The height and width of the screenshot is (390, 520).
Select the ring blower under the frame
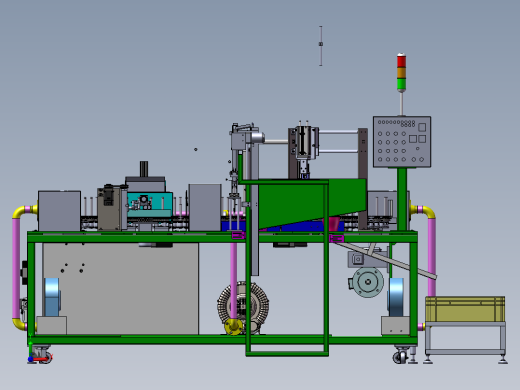pos(243,307)
